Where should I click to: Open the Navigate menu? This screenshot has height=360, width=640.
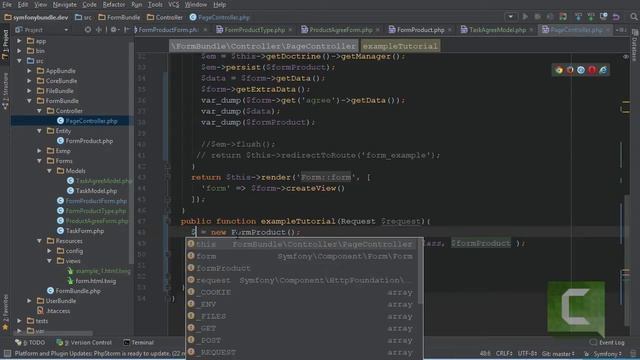64,4
